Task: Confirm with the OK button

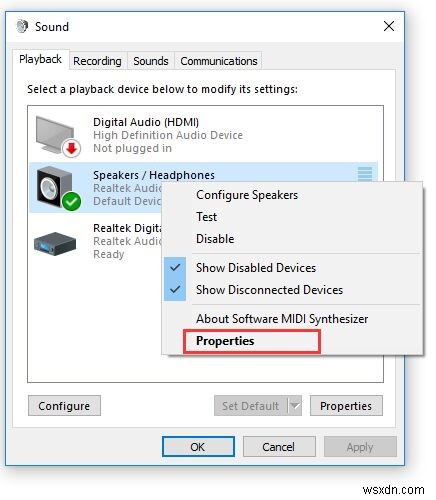Action: coord(198,447)
